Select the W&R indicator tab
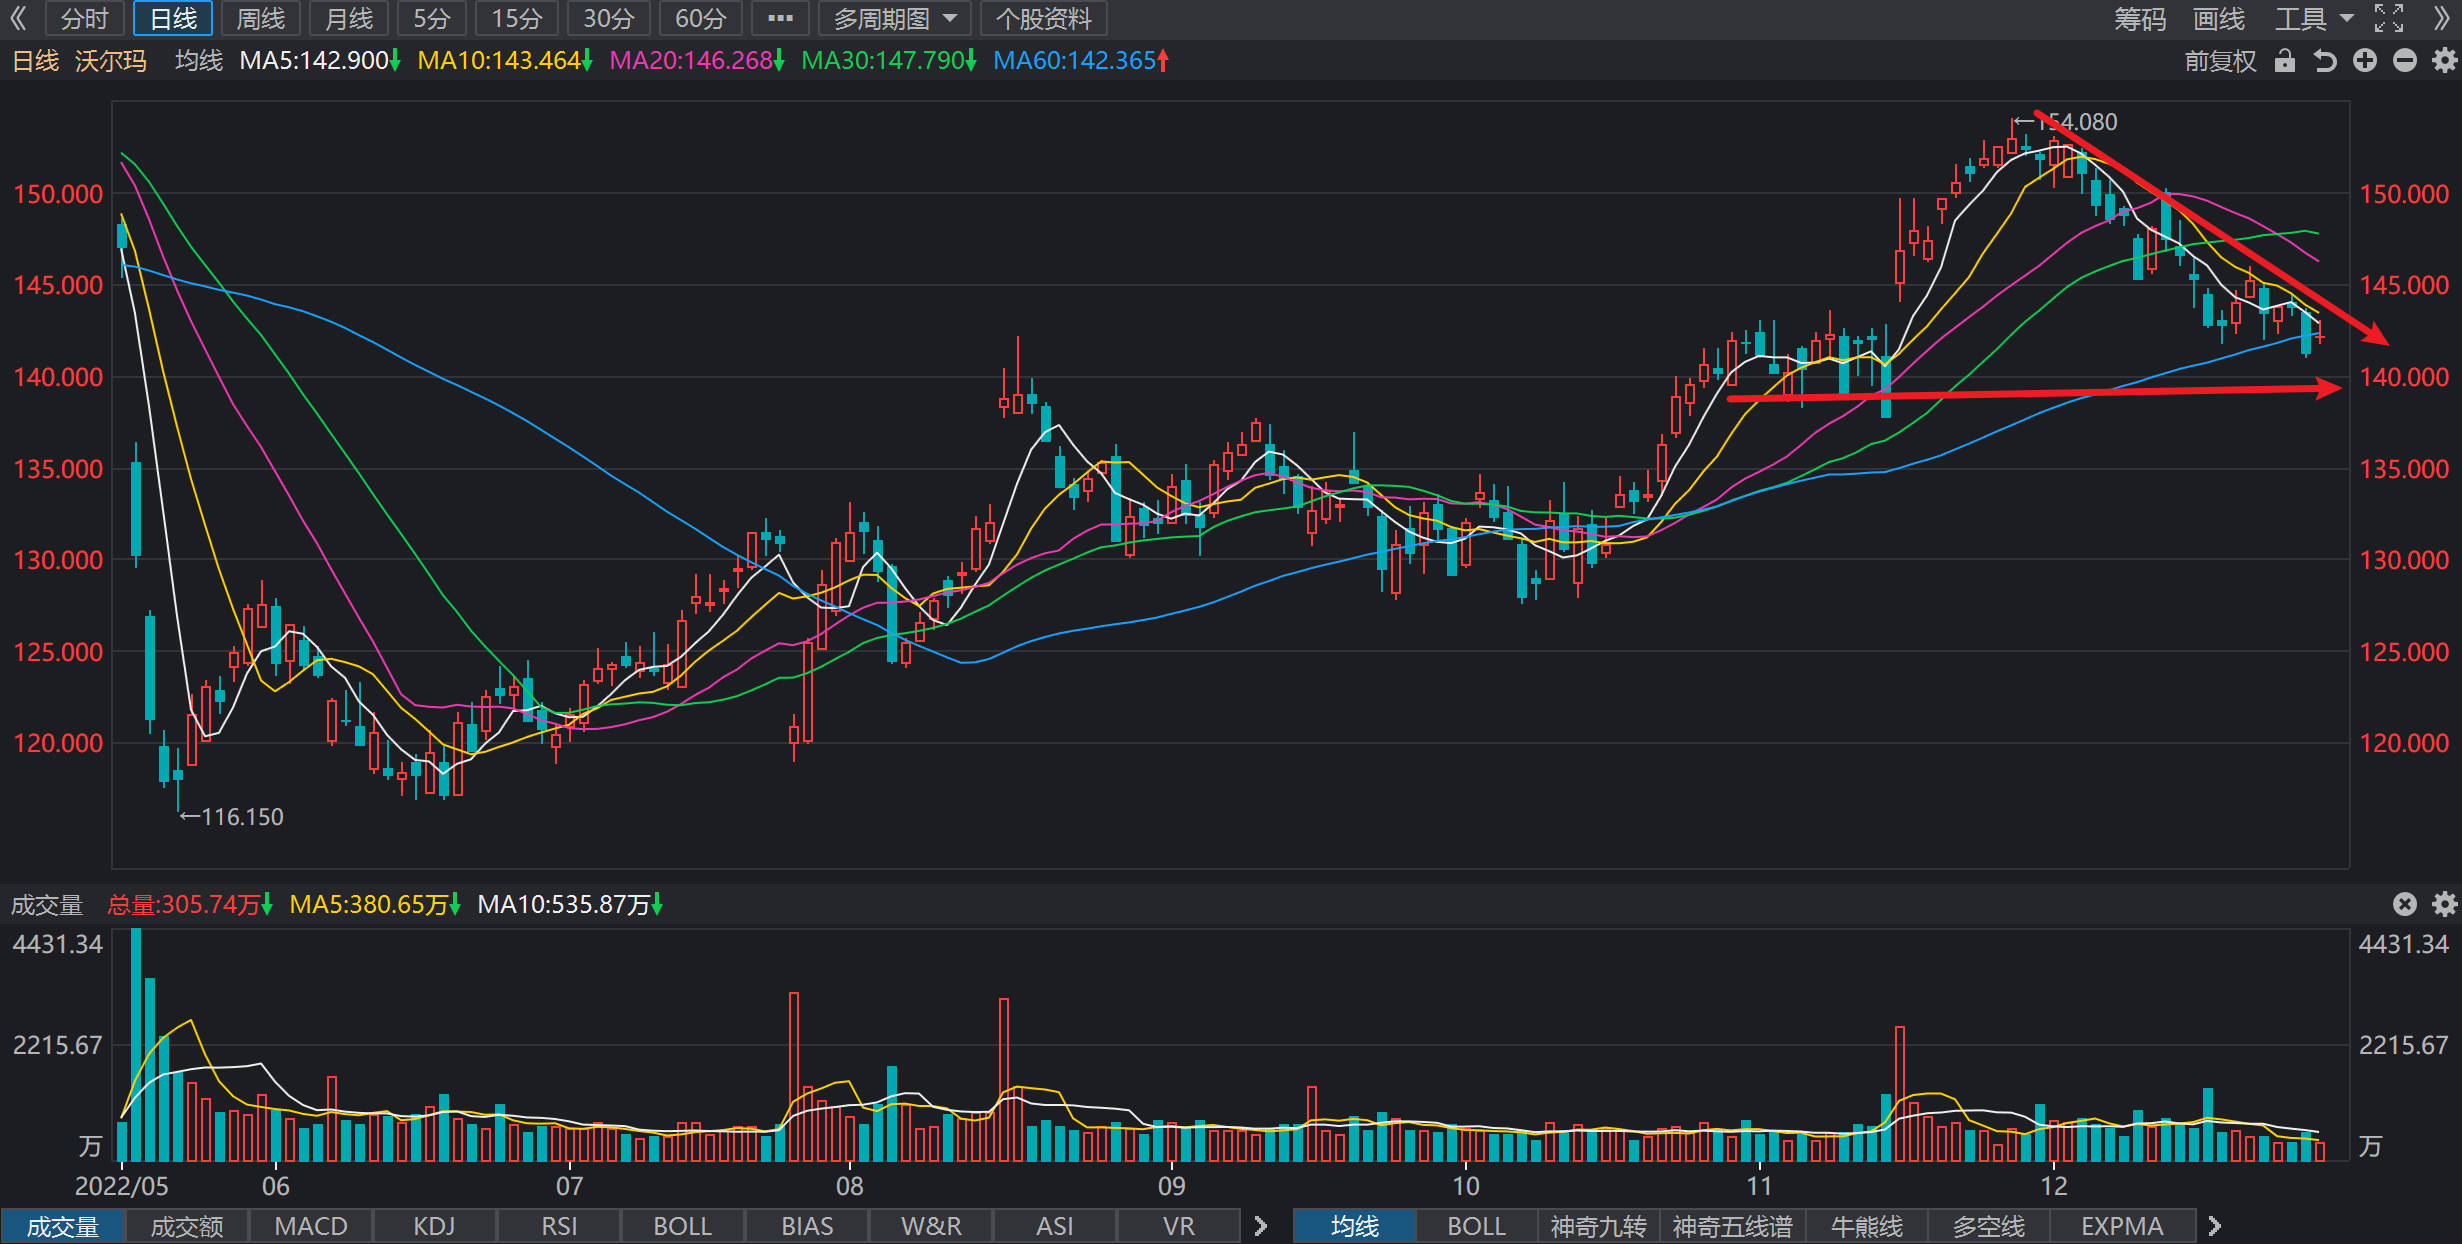Viewport: 2462px width, 1244px height. click(x=931, y=1226)
